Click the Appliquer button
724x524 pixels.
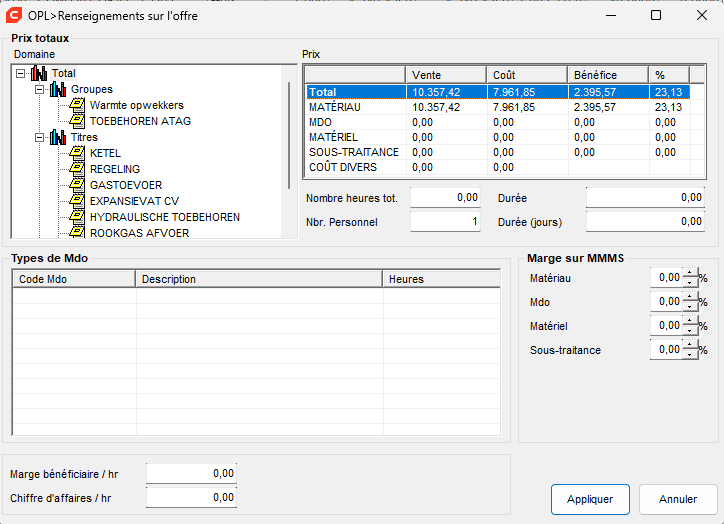(x=590, y=499)
